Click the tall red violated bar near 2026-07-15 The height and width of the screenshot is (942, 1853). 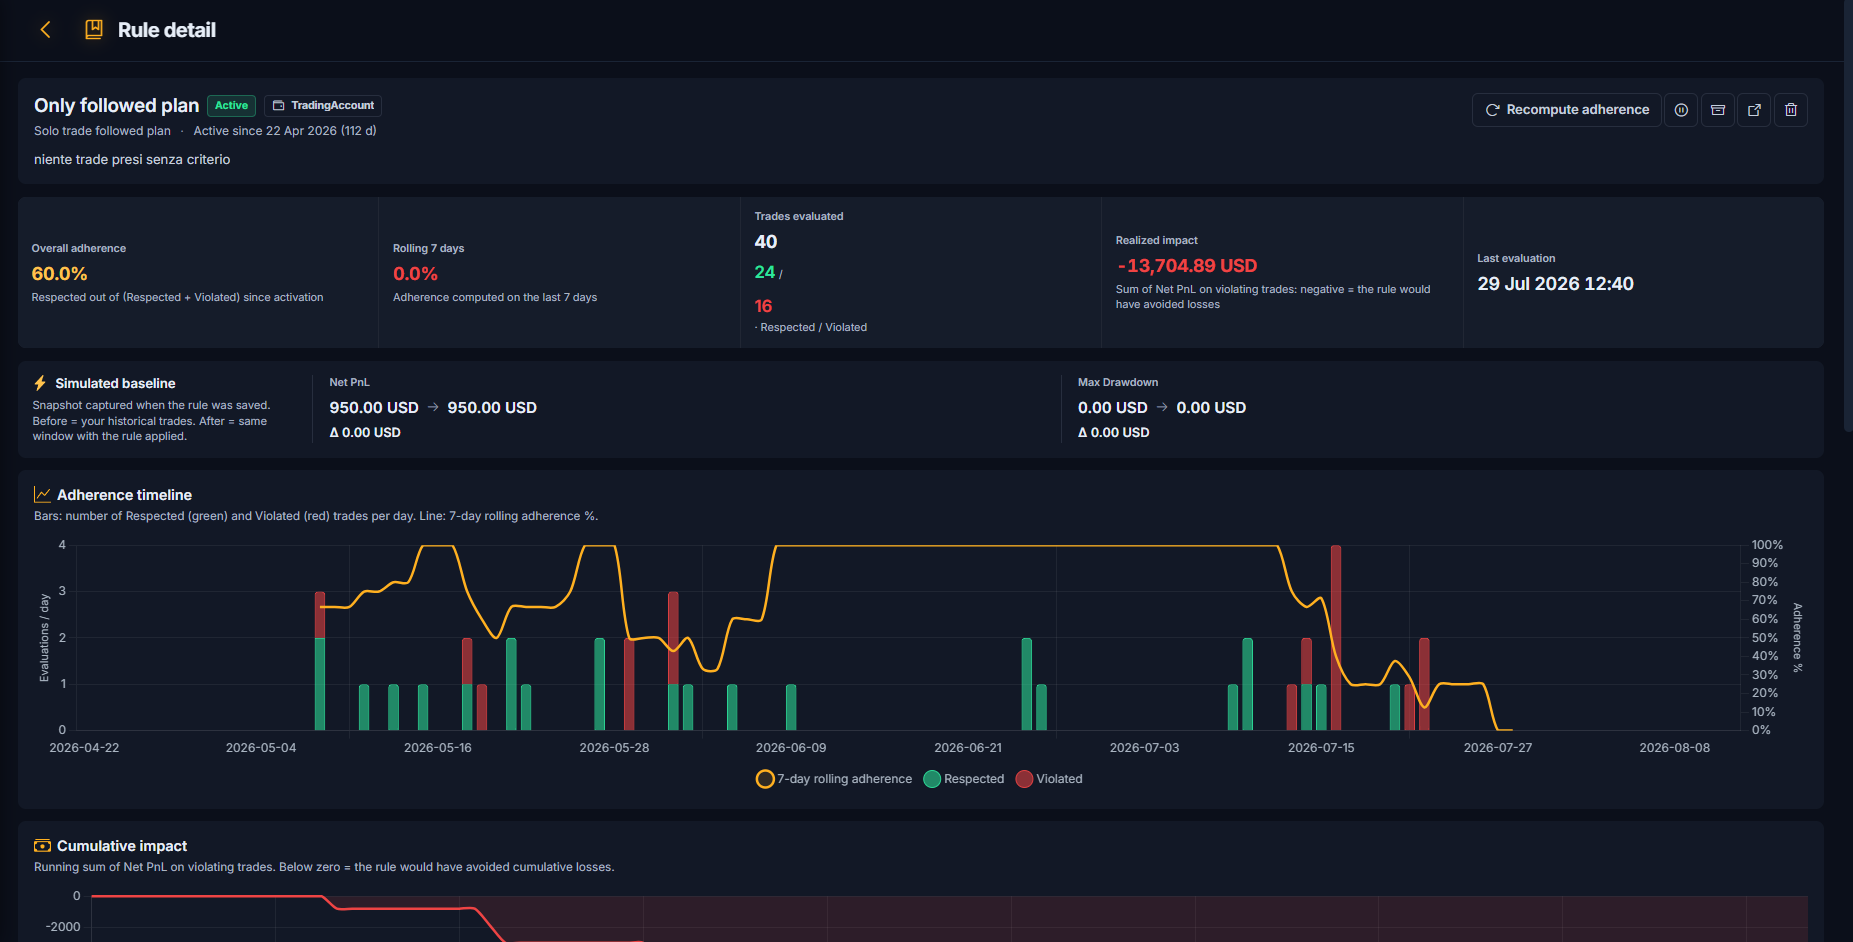[1336, 637]
